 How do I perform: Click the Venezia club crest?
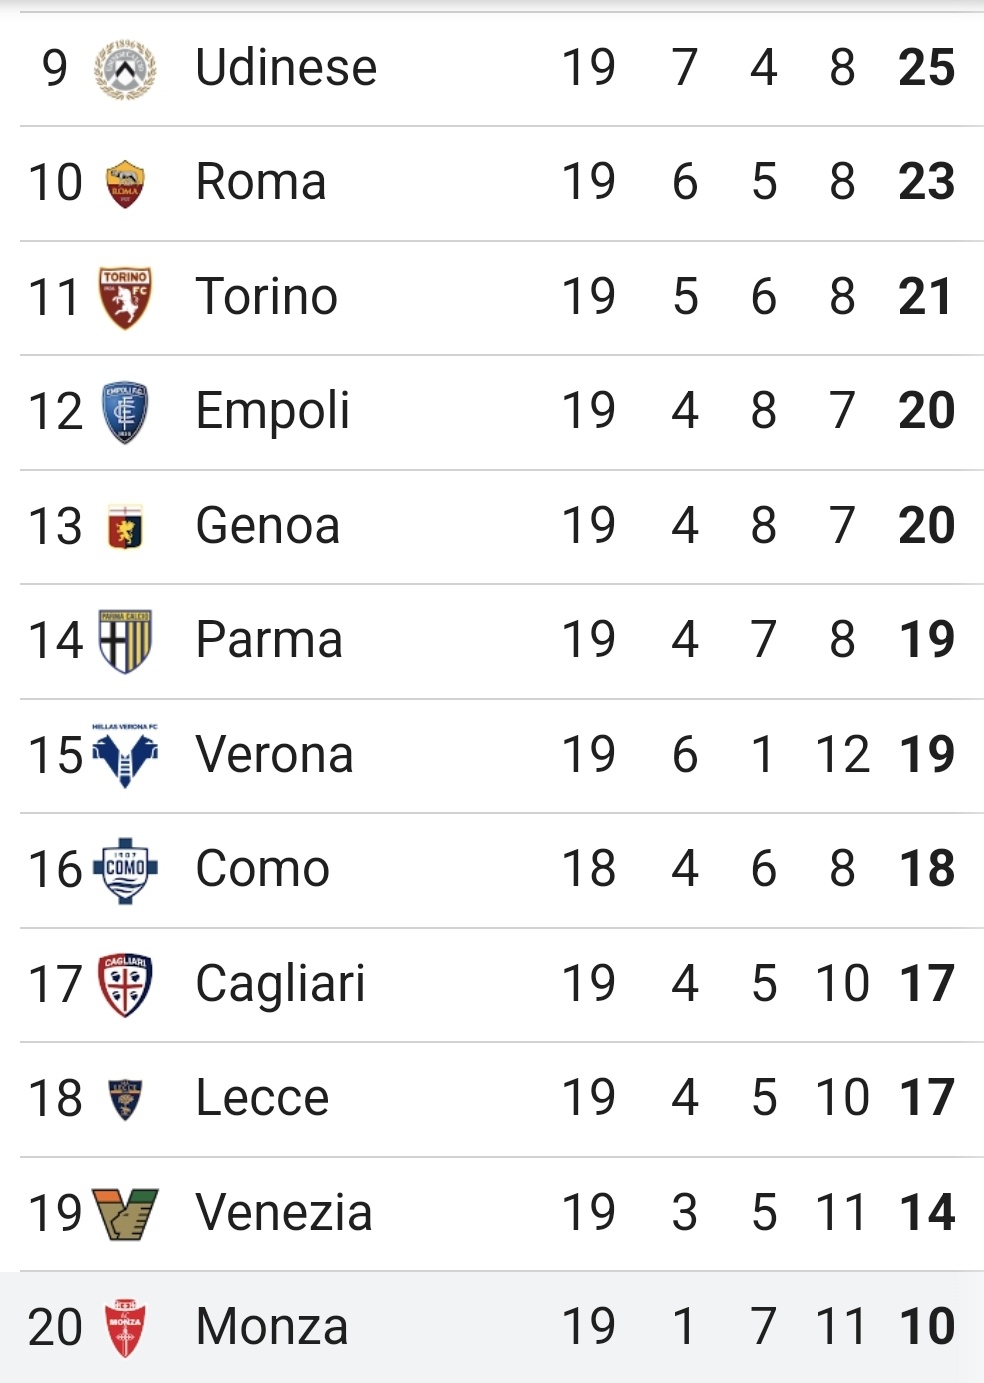click(125, 1214)
